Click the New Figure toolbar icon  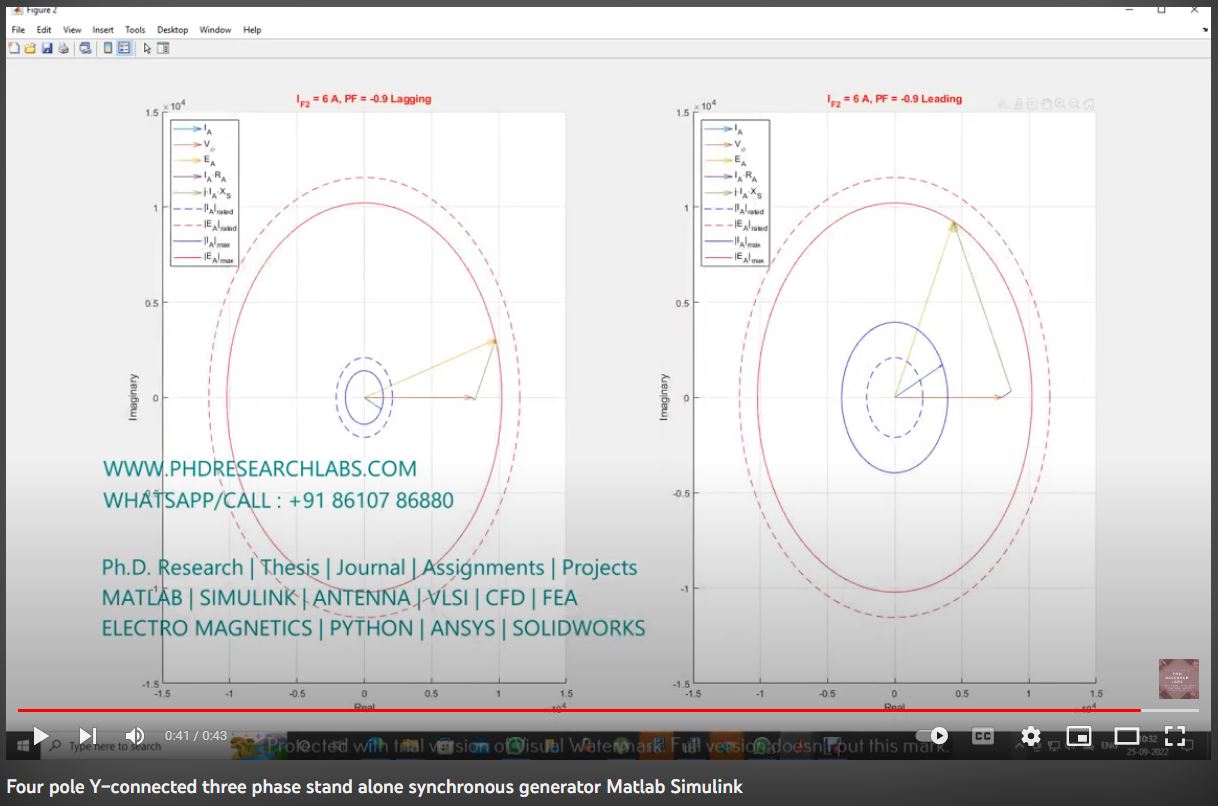[16, 48]
